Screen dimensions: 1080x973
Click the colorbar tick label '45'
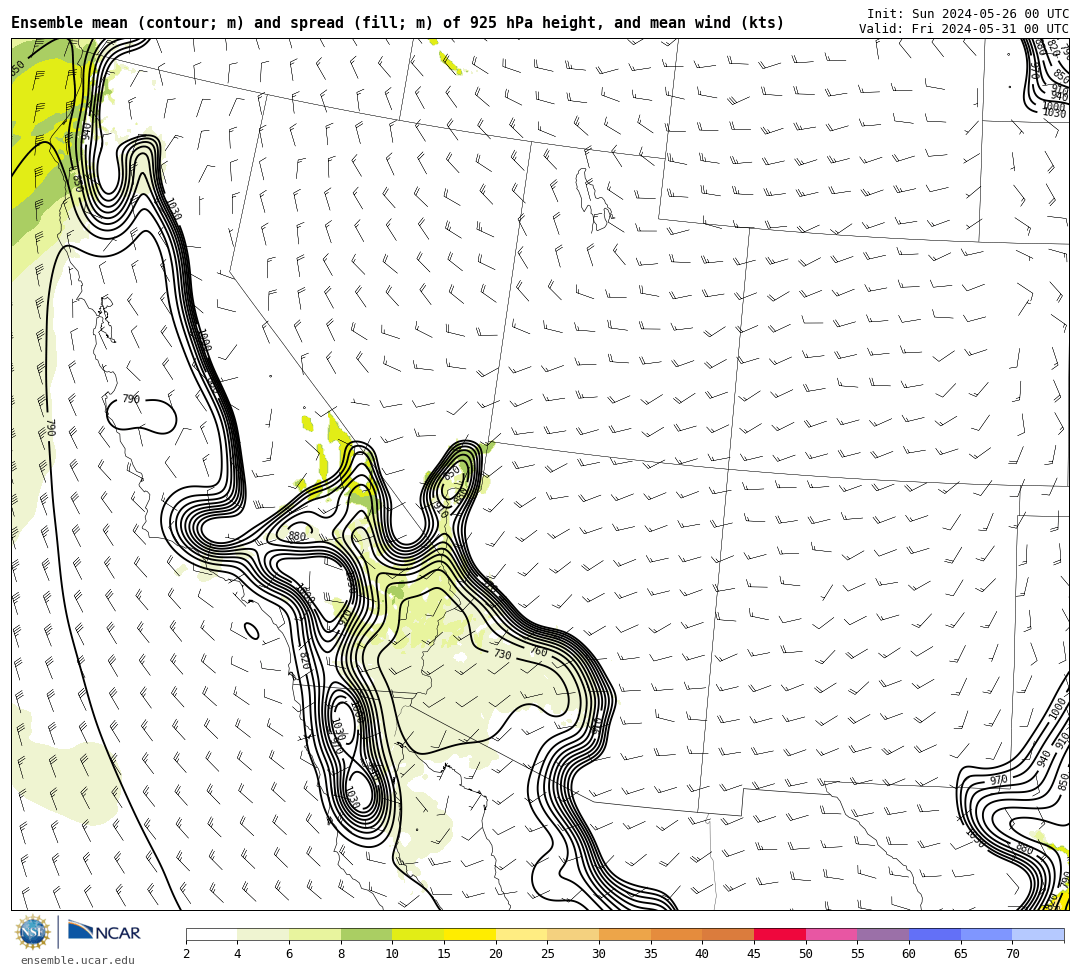pyautogui.click(x=754, y=954)
